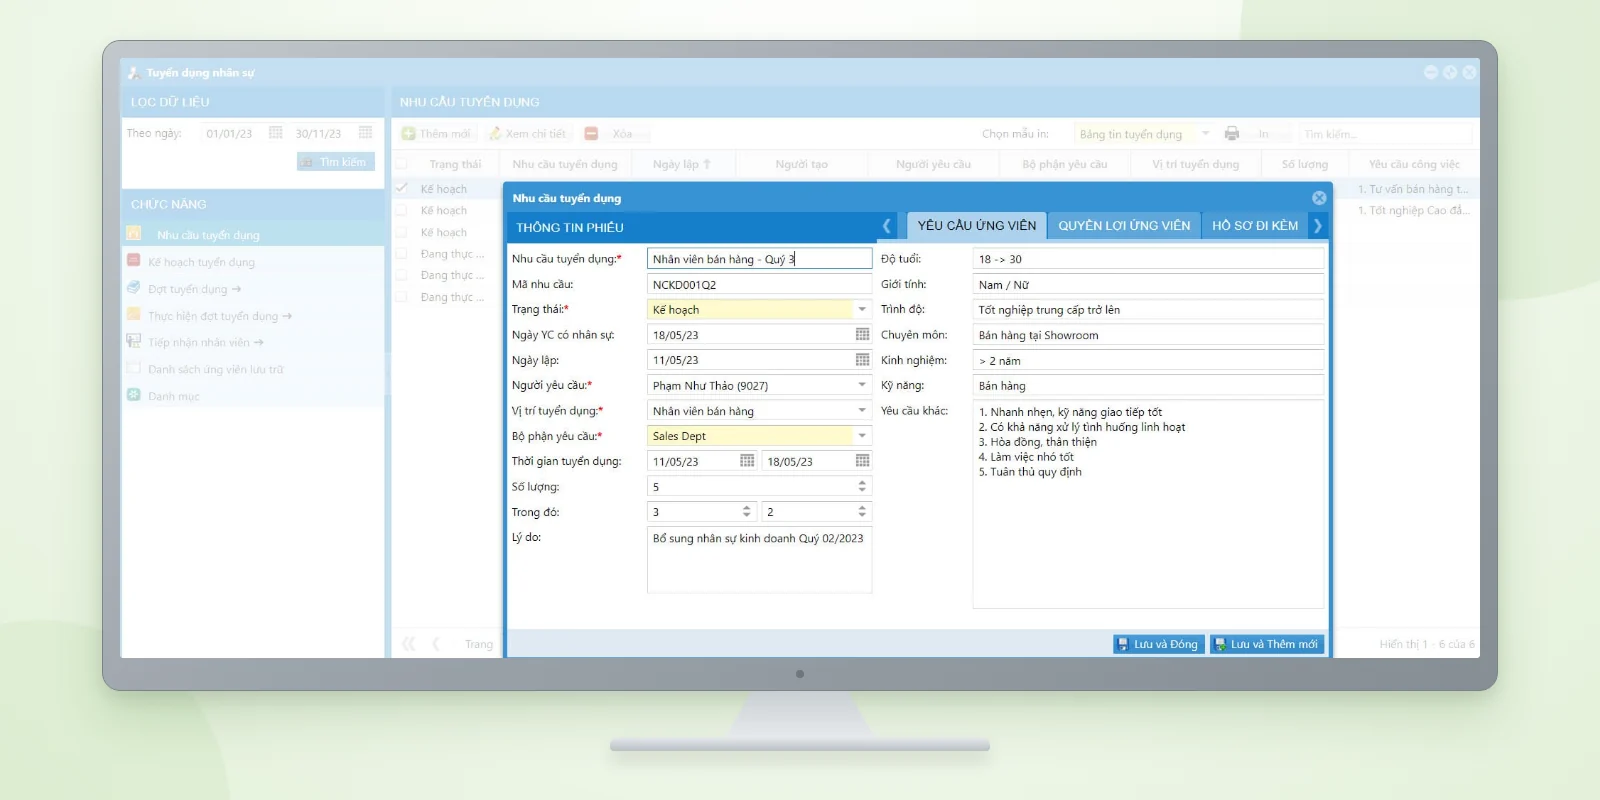The height and width of the screenshot is (800, 1600).
Task: Open calendar for 11/05/23 recruitment start date
Action: tap(747, 461)
